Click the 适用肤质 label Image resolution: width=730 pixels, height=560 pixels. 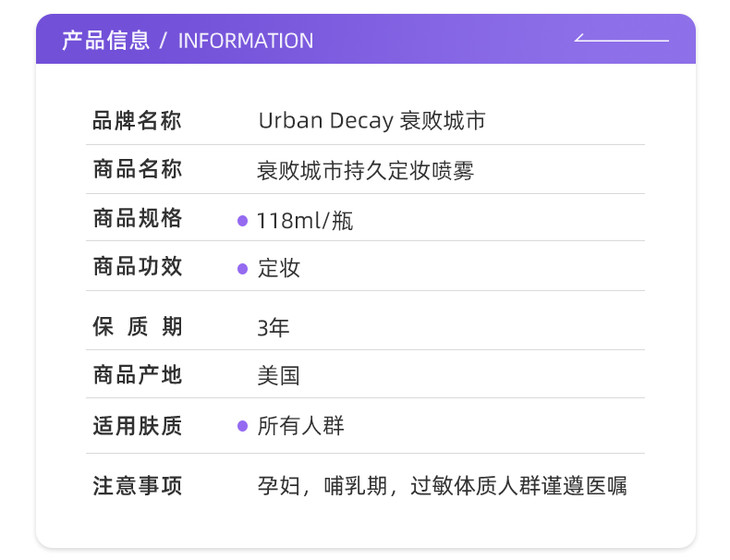(x=137, y=426)
